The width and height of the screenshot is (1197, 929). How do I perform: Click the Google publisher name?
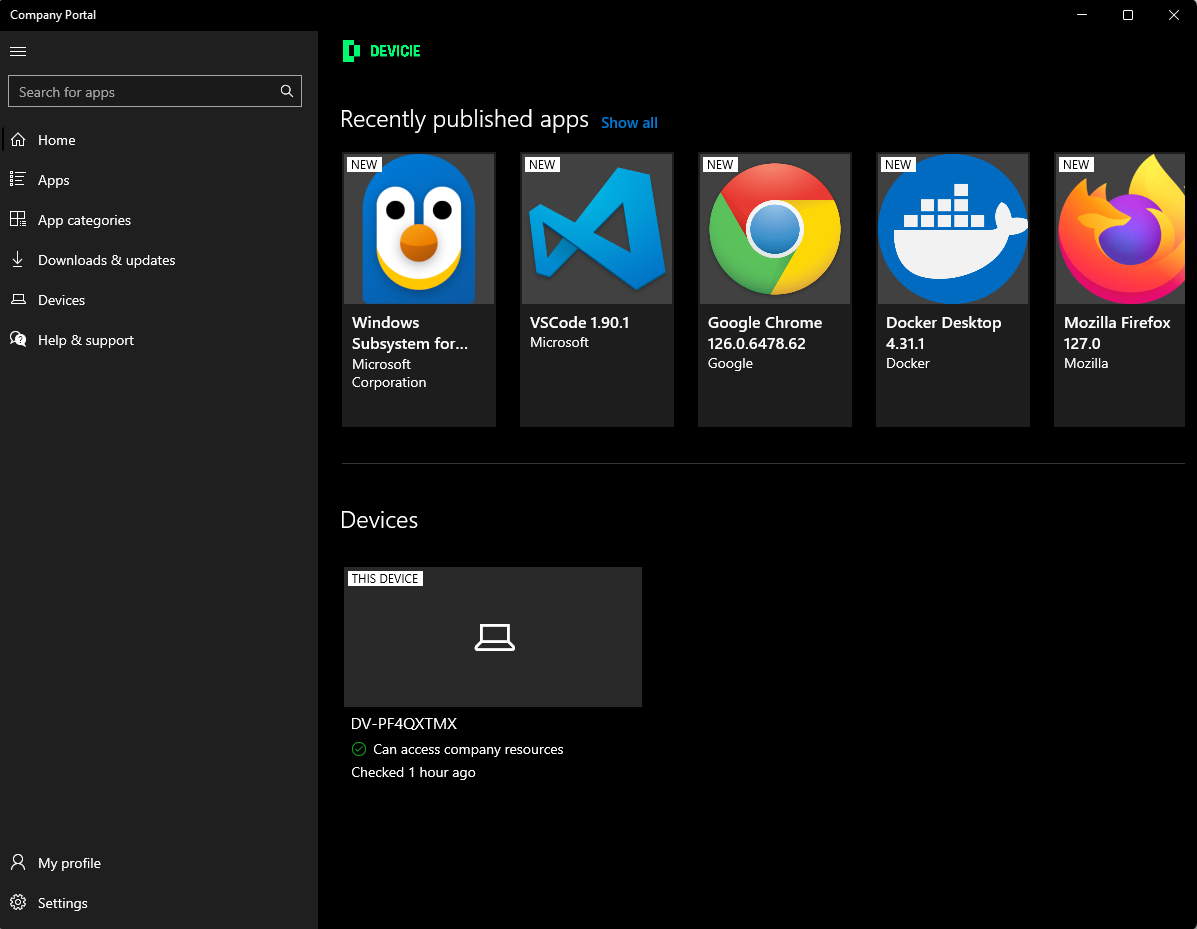(x=730, y=363)
